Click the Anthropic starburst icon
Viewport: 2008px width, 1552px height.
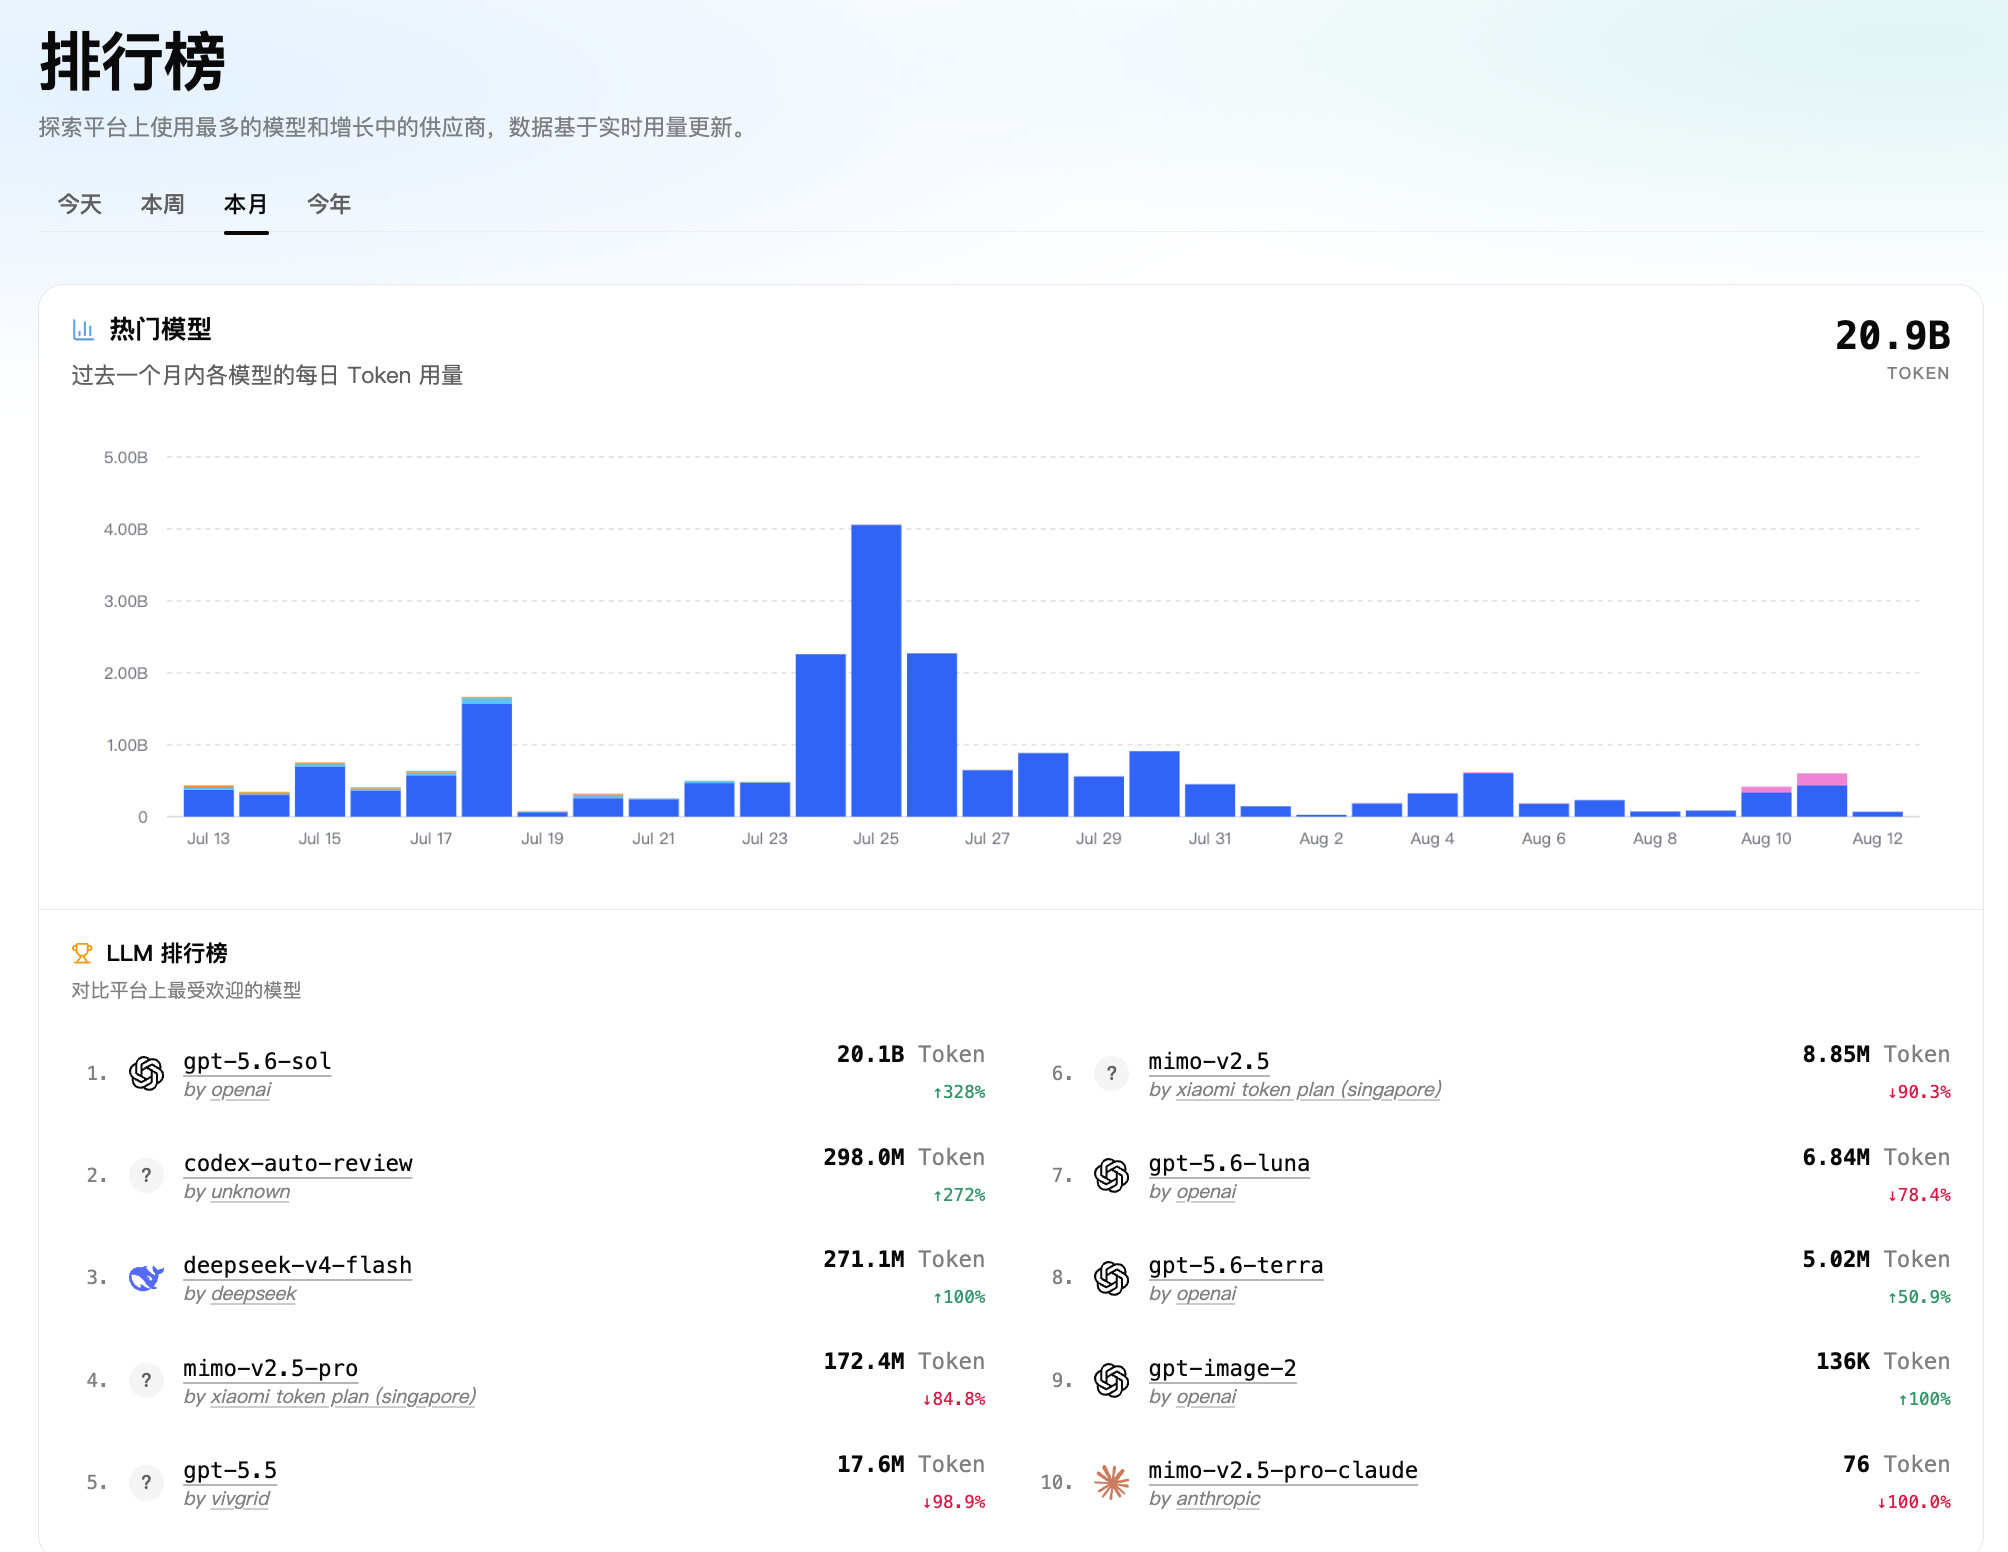pyautogui.click(x=1111, y=1482)
